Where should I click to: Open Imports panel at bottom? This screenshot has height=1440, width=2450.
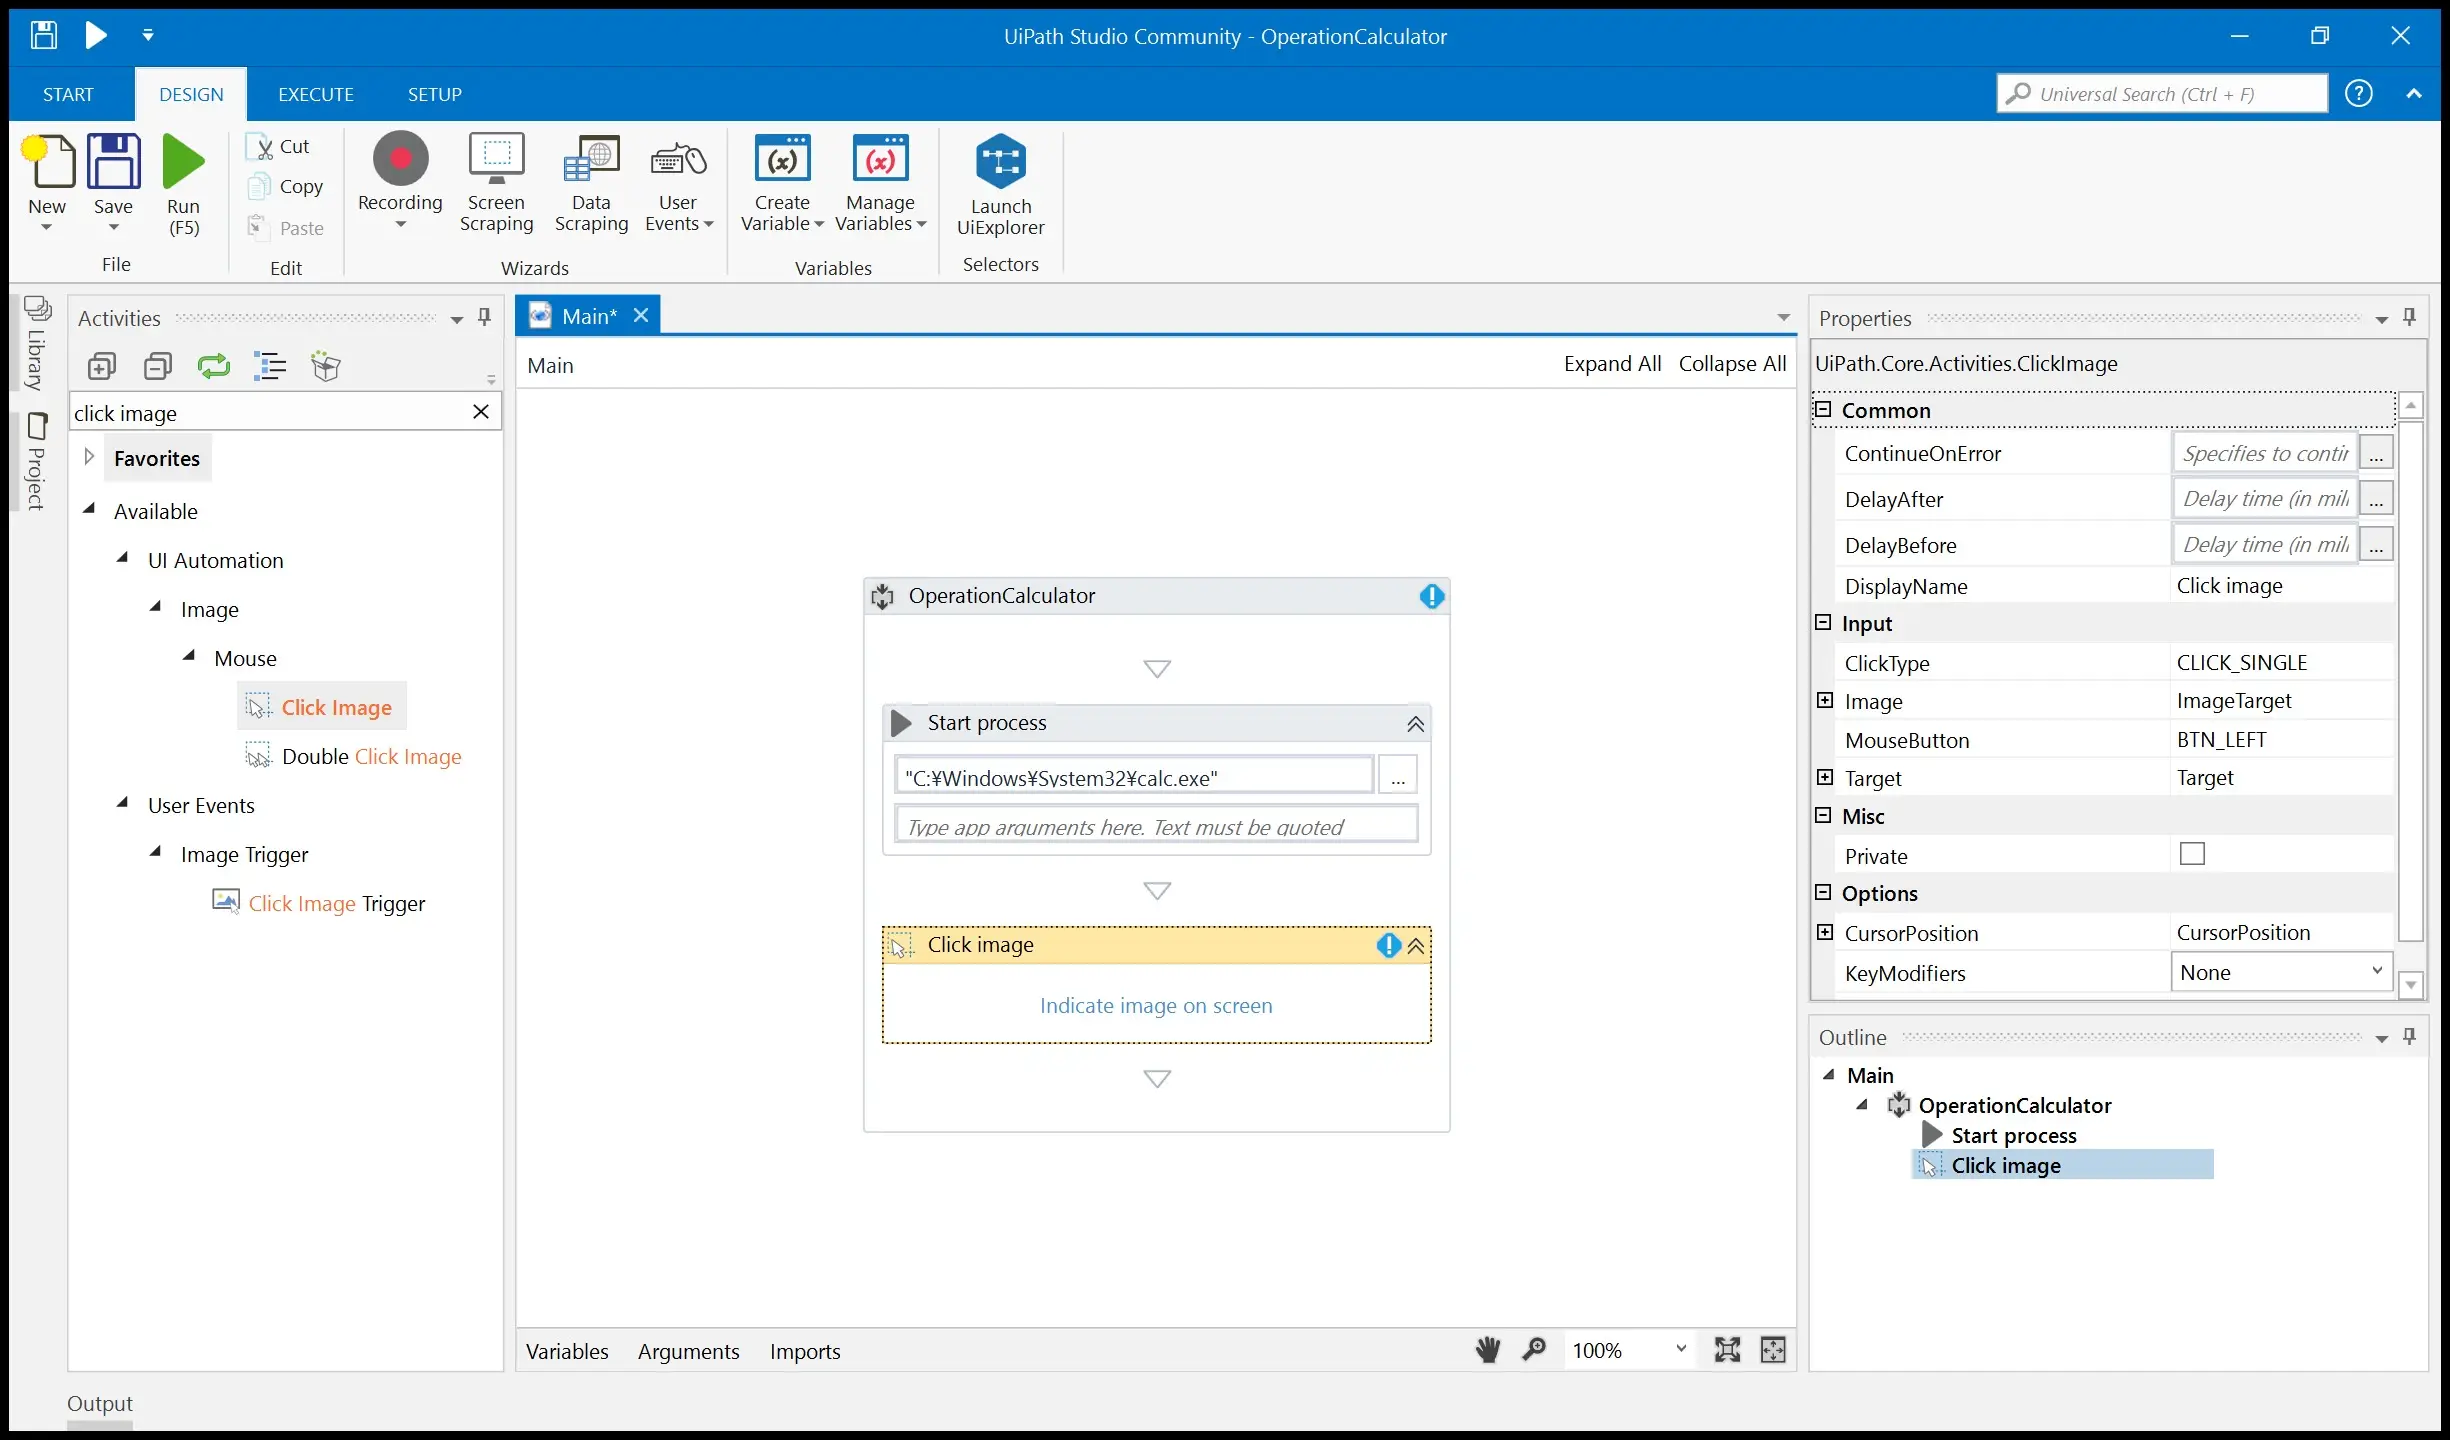805,1351
